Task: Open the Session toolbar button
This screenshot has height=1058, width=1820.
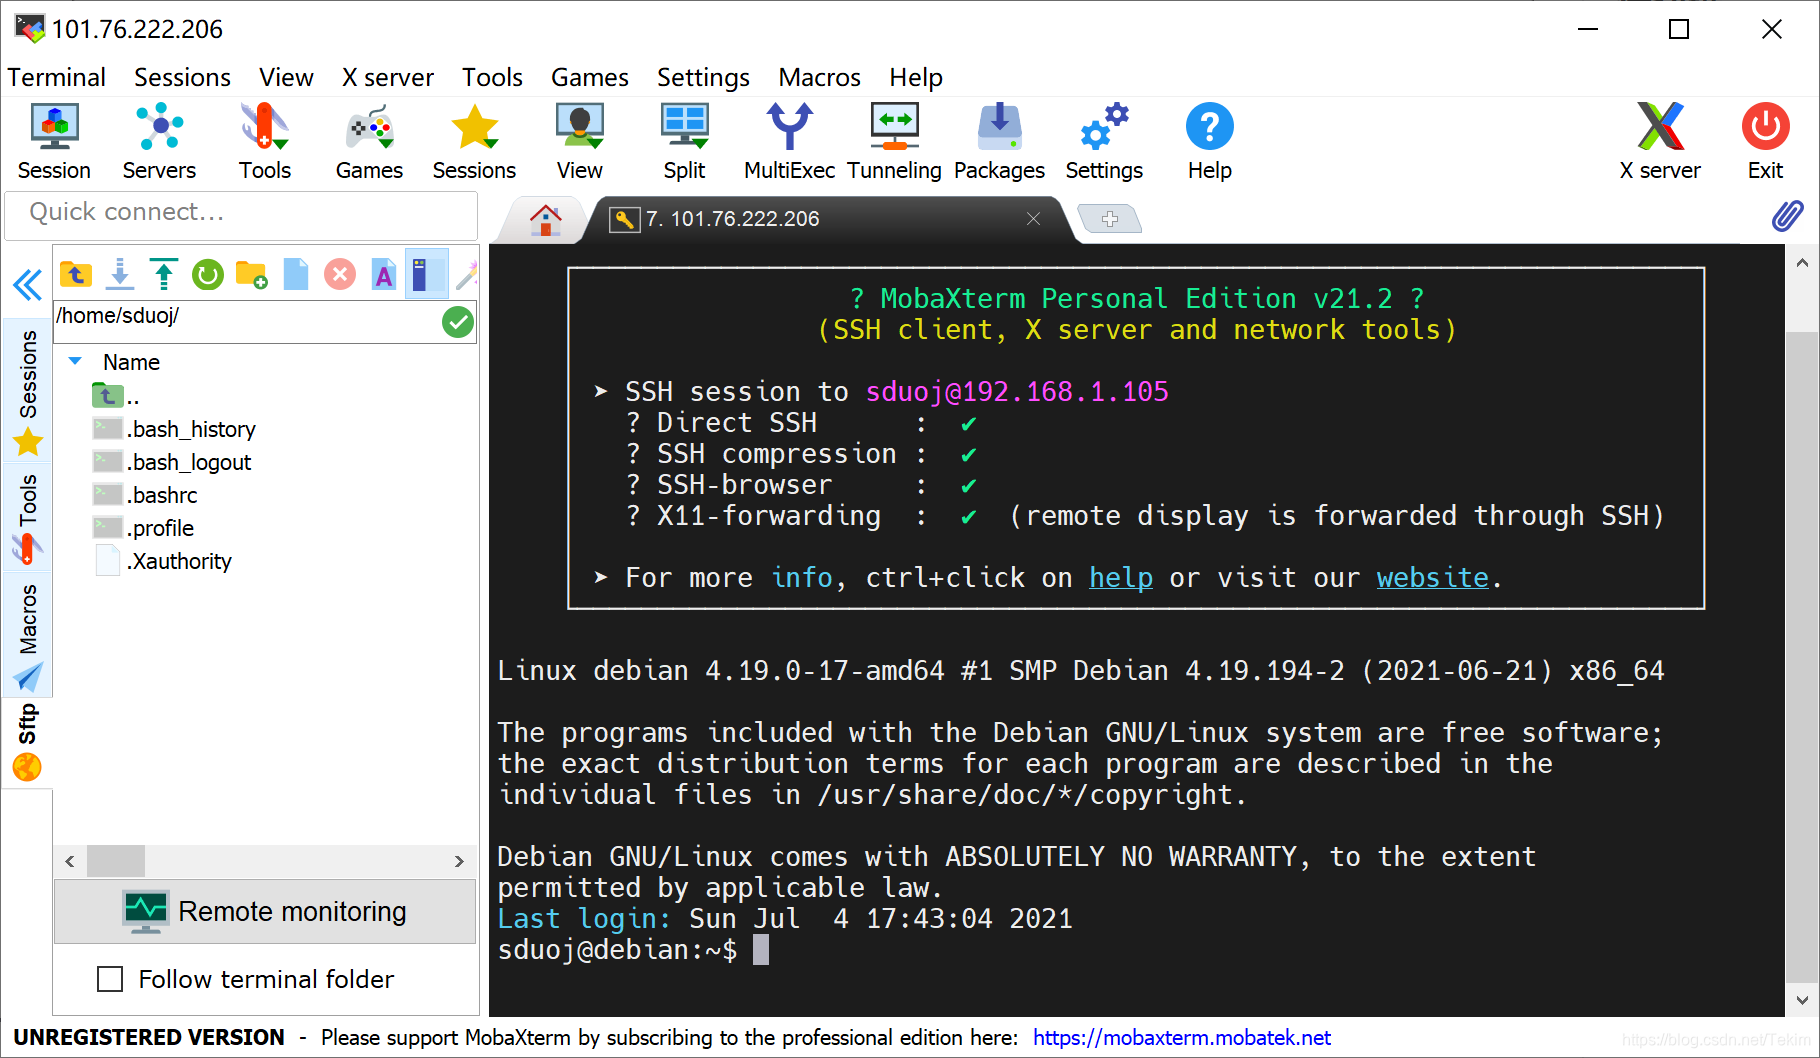Action: pos(54,142)
